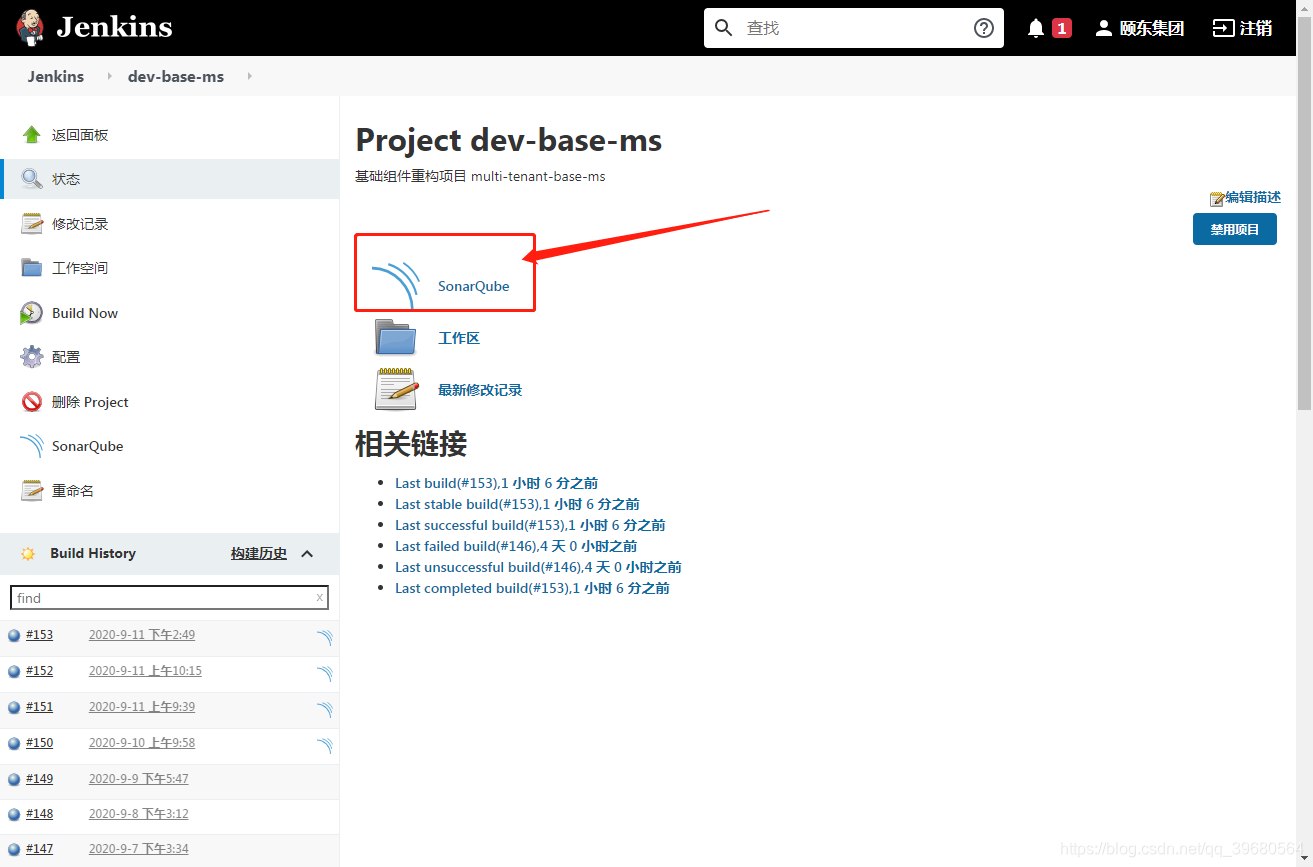1313x867 pixels.
Task: Click the build history find input field
Action: (169, 598)
